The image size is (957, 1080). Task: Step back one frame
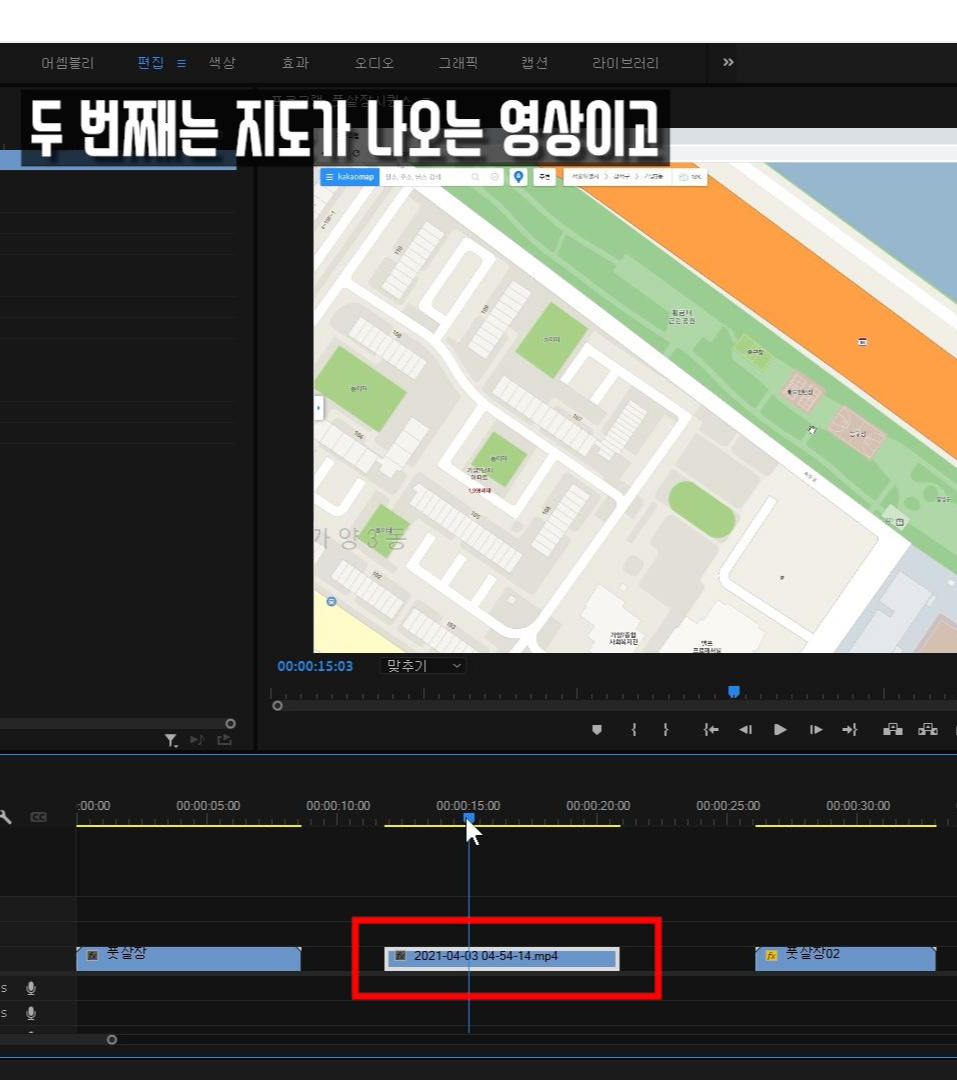click(x=745, y=729)
